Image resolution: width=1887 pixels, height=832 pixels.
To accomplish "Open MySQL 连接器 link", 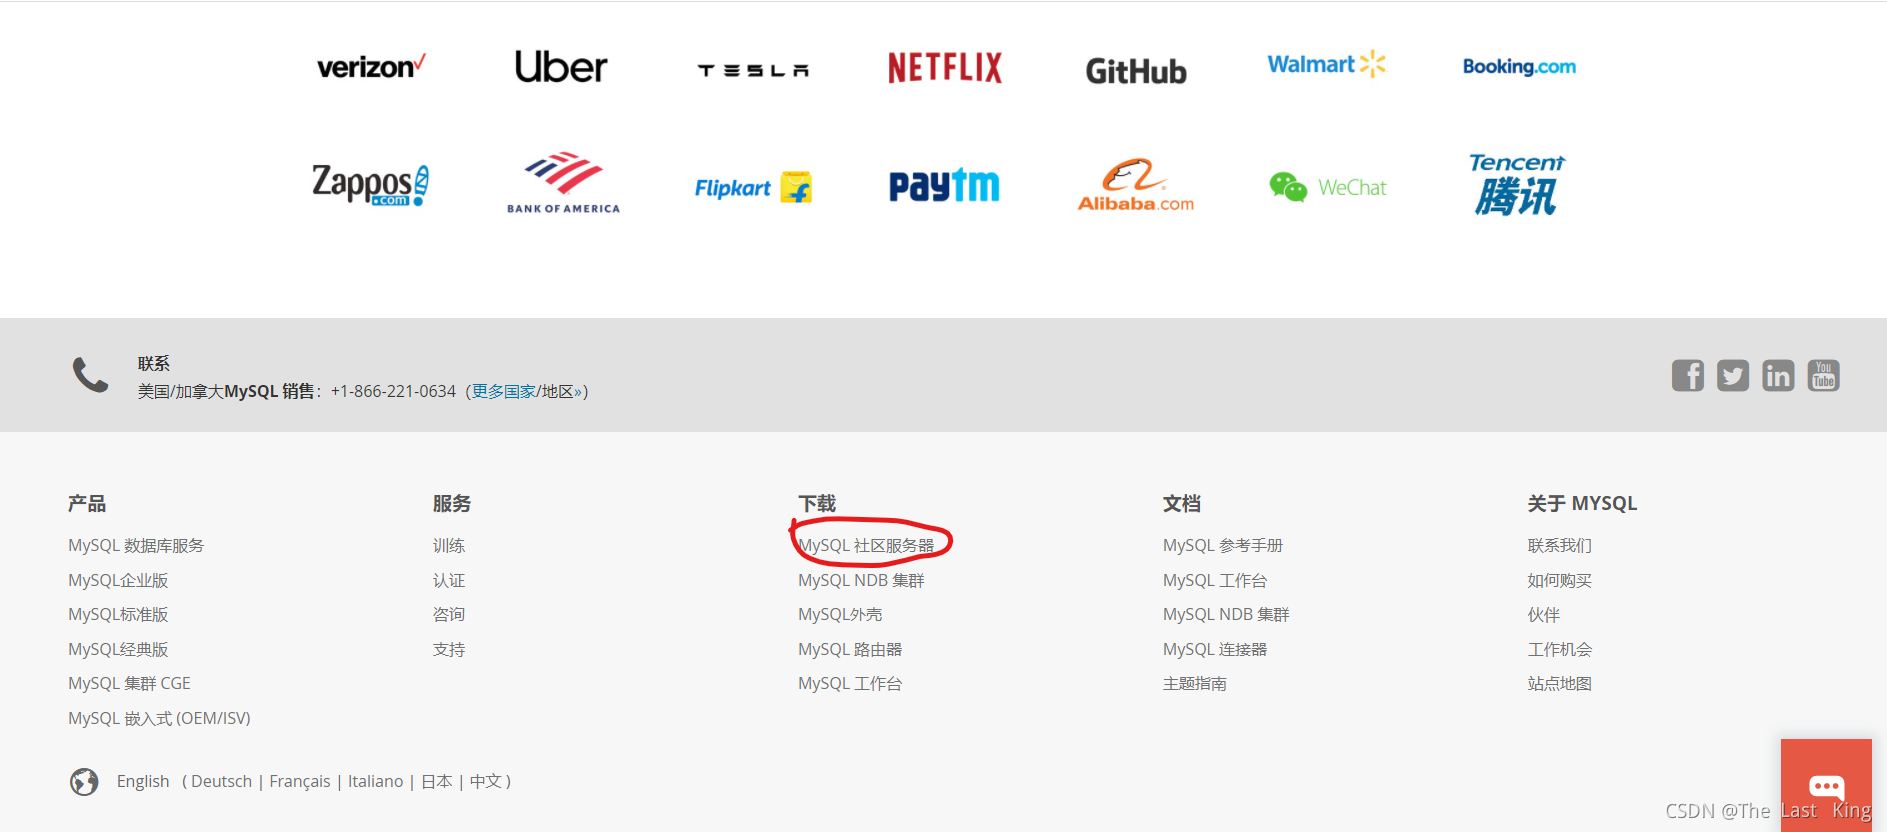I will (x=1215, y=649).
